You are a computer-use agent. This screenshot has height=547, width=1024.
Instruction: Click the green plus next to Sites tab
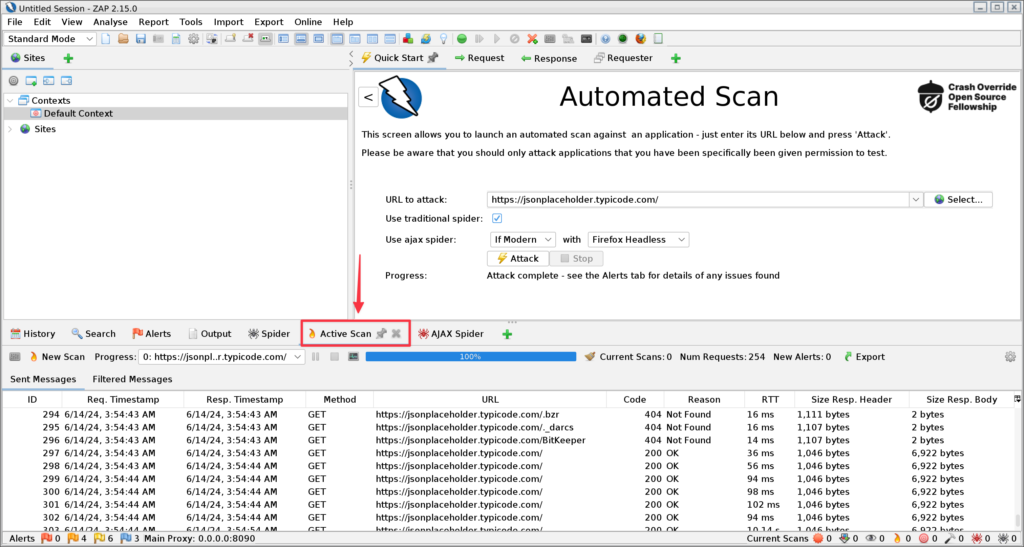pyautogui.click(x=68, y=58)
